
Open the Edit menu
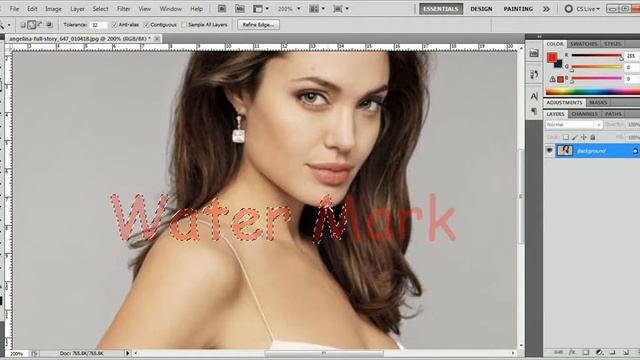tap(32, 9)
